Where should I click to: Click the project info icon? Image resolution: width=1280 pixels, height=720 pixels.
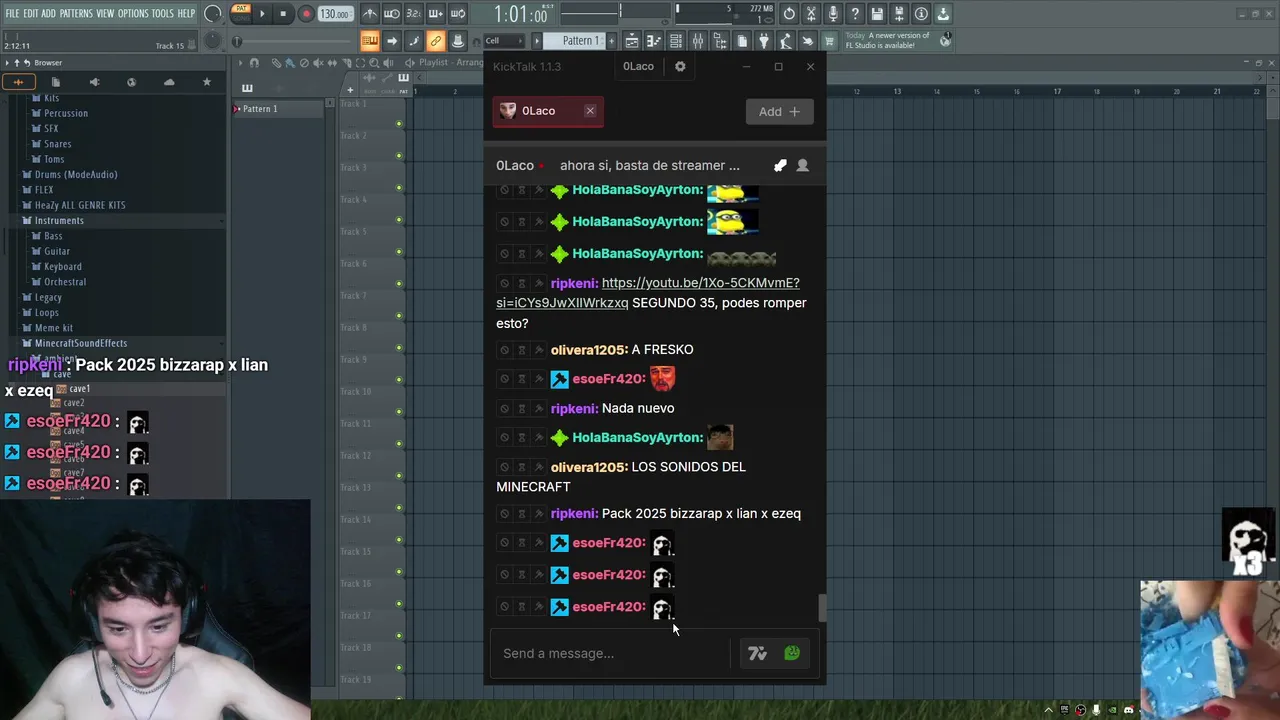point(921,14)
